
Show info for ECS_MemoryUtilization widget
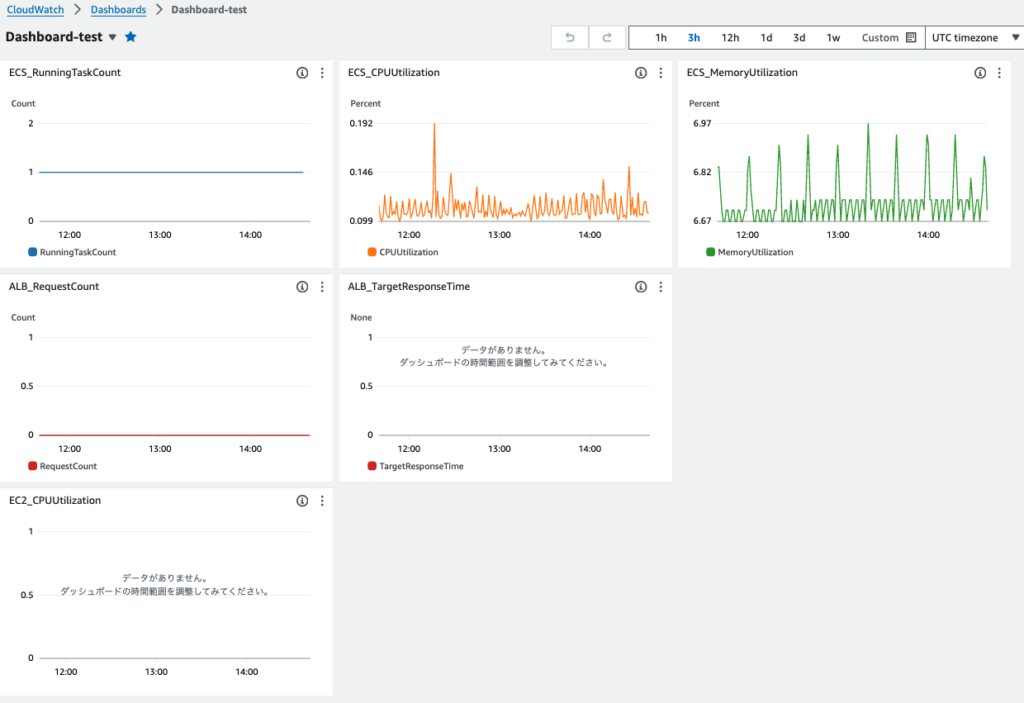[980, 73]
